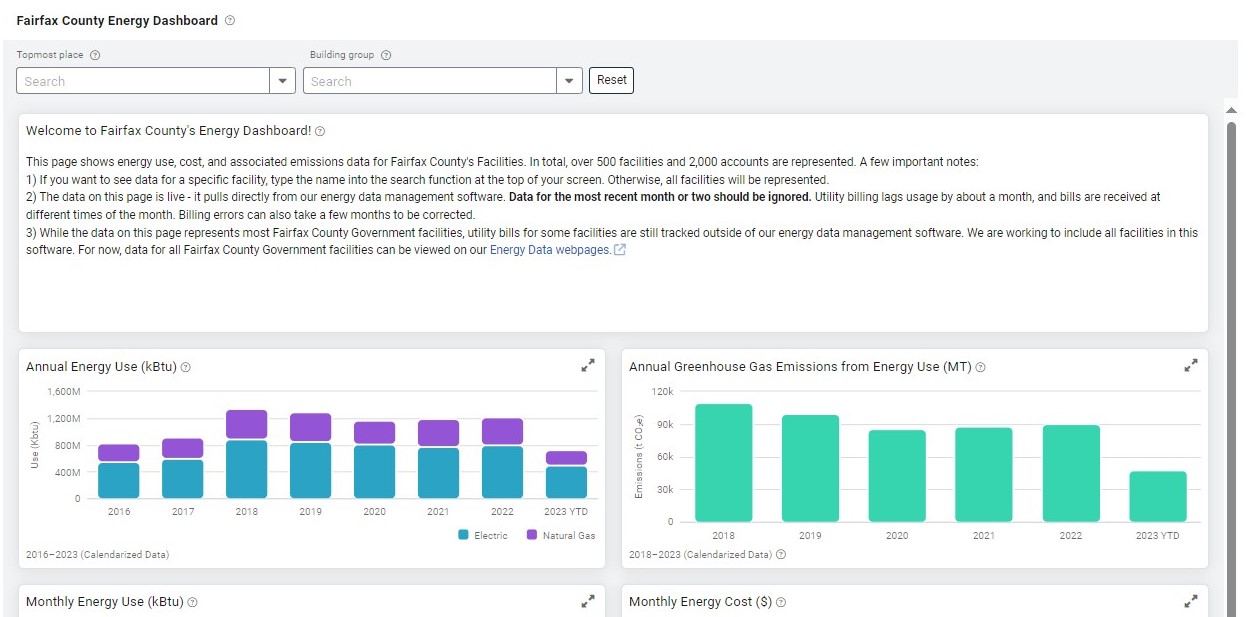The image size is (1248, 617).
Task: Expand the Annual Energy Use chart fullscreen
Action: pos(588,366)
